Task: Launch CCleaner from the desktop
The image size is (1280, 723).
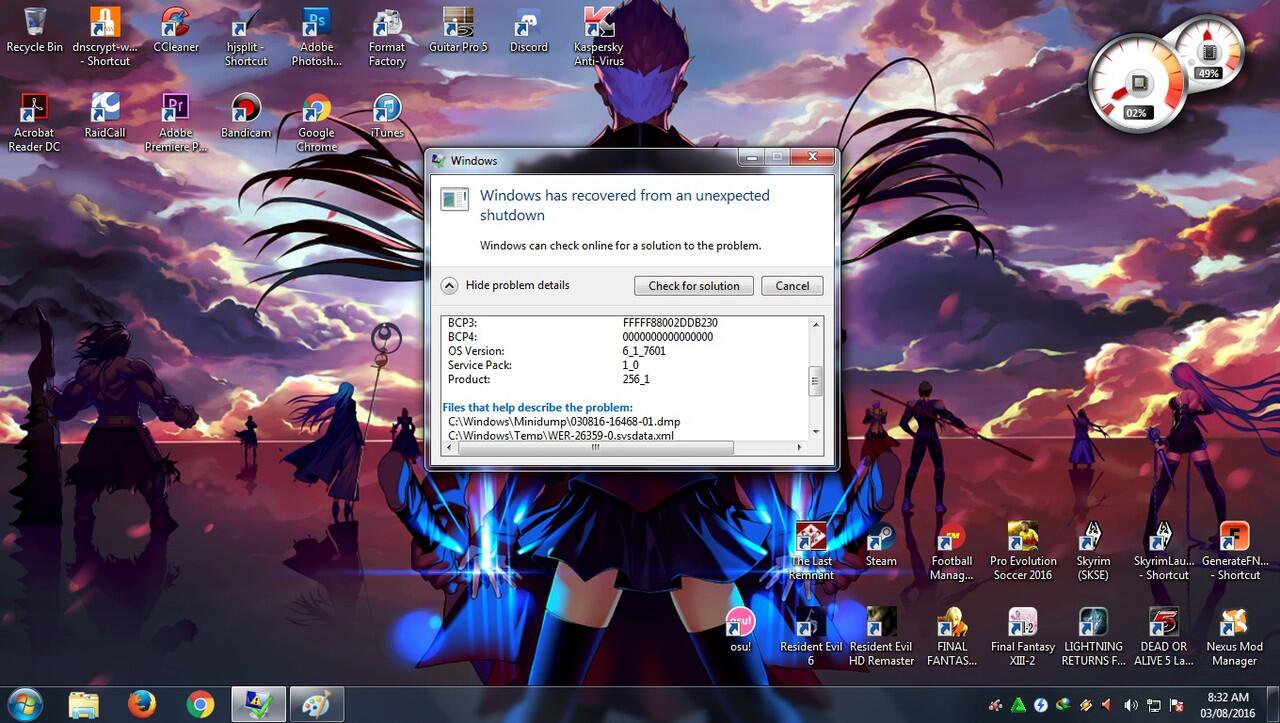Action: click(176, 31)
